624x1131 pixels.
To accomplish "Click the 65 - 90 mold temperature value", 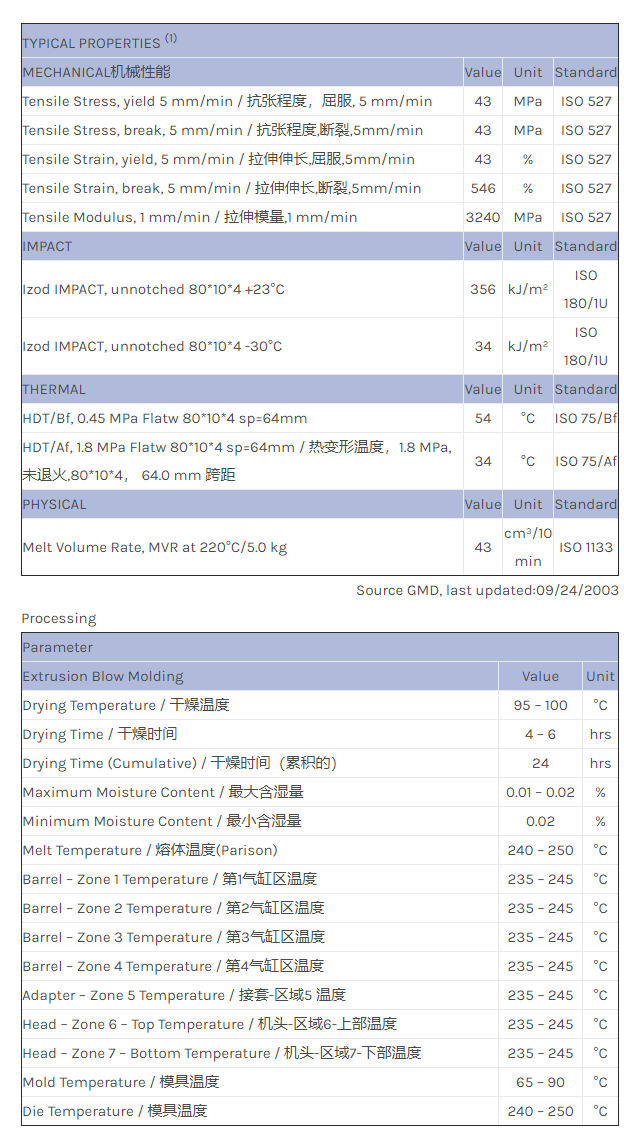I will pyautogui.click(x=540, y=1082).
